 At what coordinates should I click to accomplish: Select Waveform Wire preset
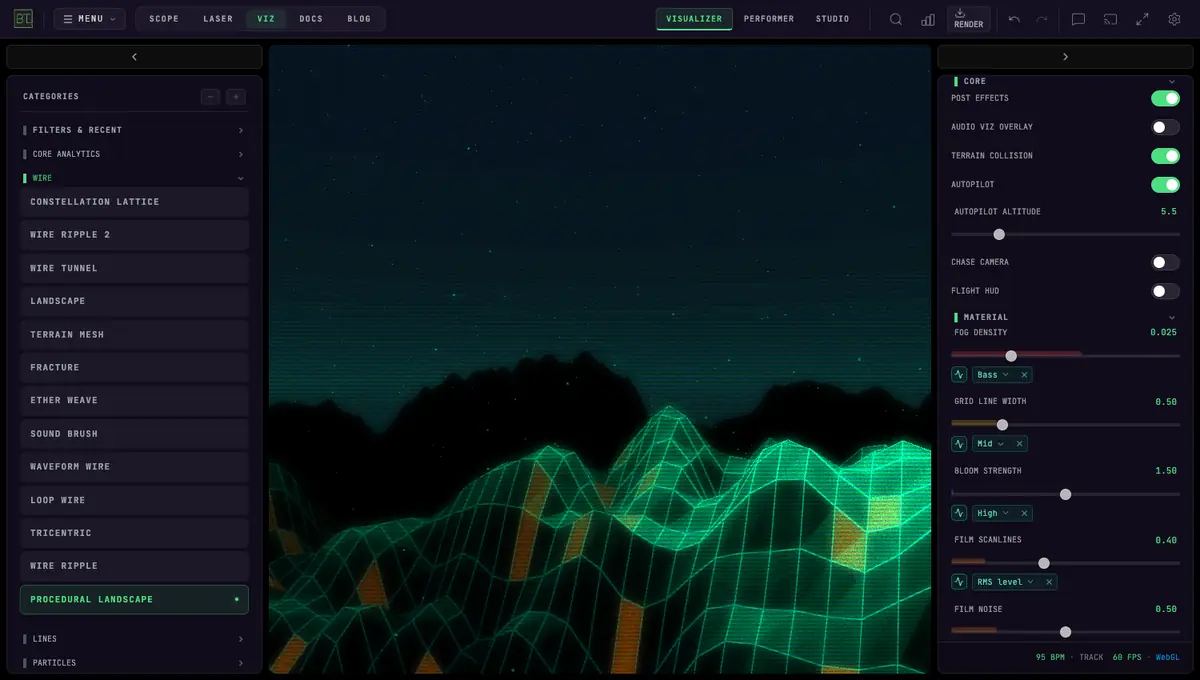pos(134,467)
